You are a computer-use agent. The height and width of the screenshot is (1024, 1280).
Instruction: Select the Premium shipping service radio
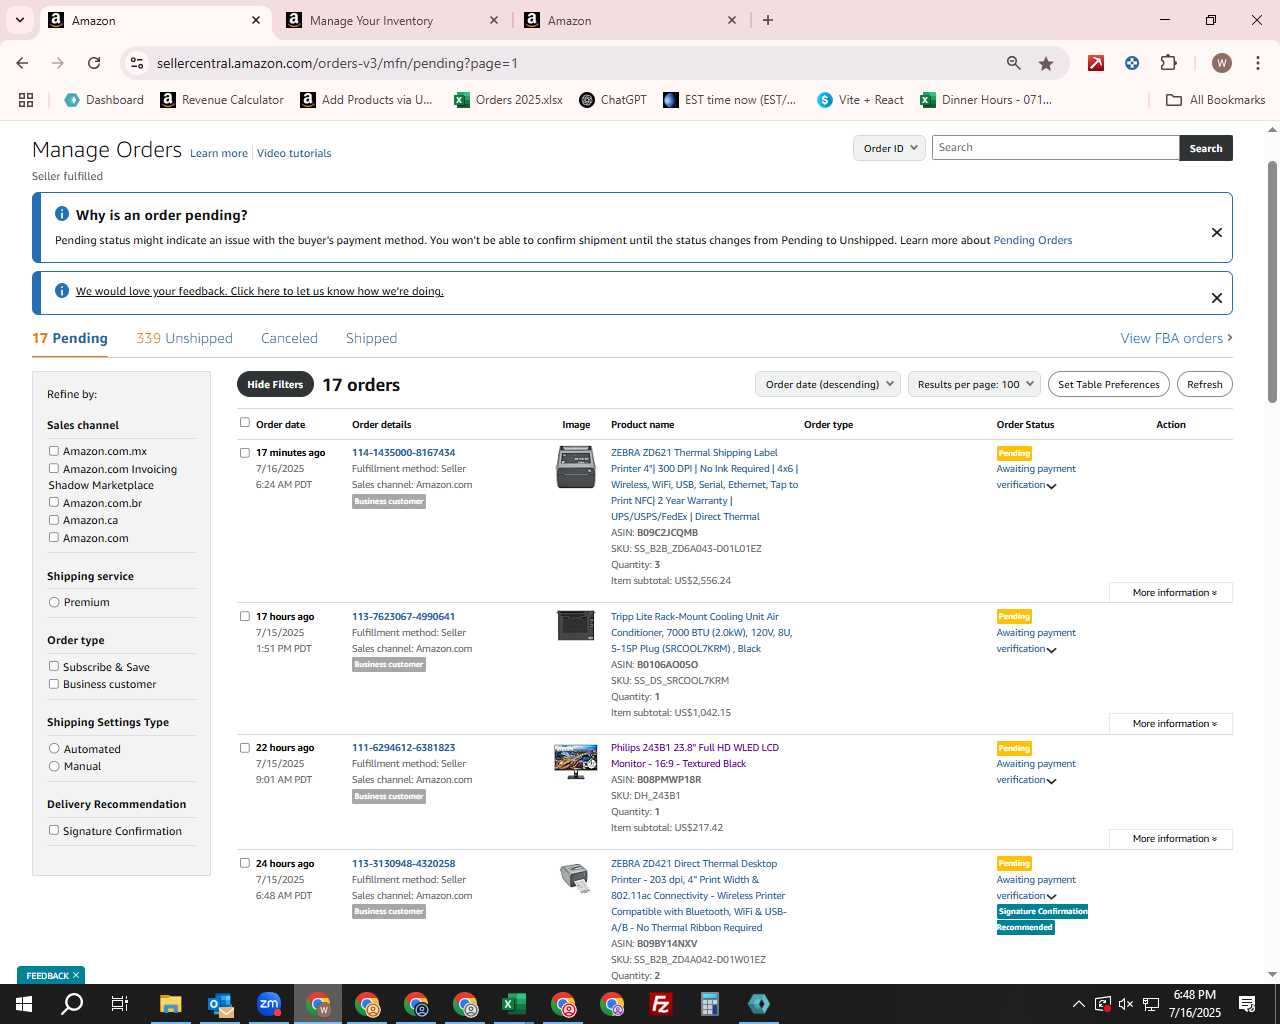tap(54, 602)
